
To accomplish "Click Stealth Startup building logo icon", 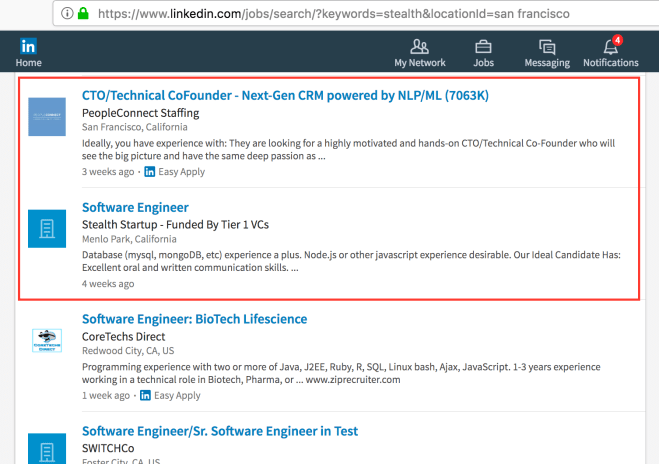I will click(x=47, y=229).
